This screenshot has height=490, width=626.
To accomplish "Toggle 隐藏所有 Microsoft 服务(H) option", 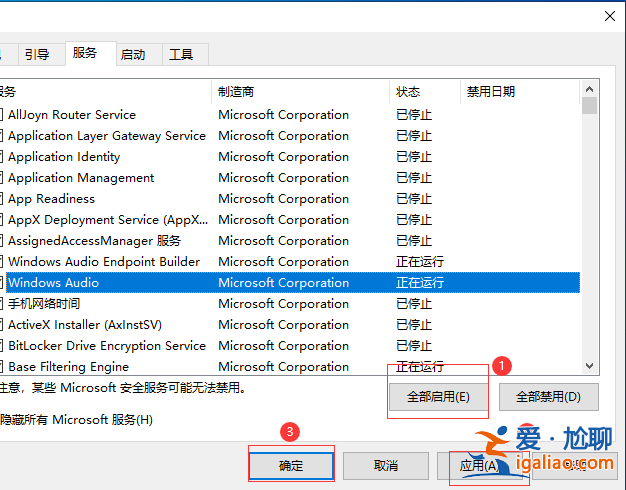I will point(76,420).
